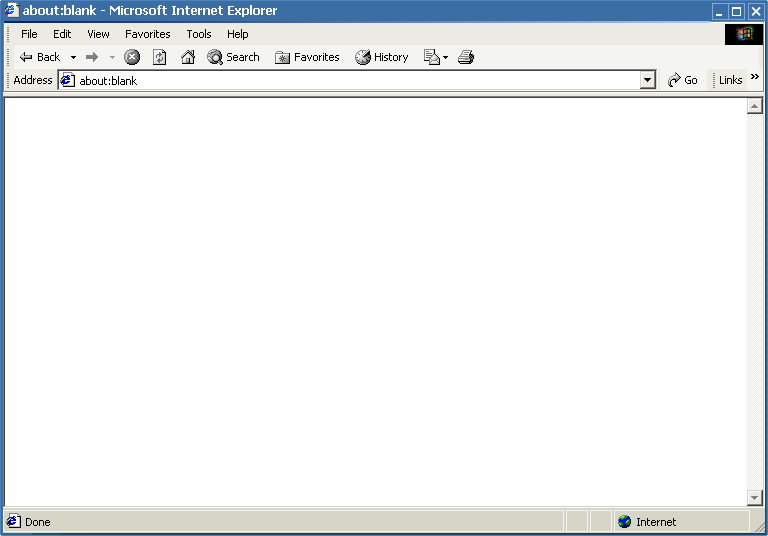Open the Back history dropdown arrow
The image size is (768, 536).
tap(73, 57)
